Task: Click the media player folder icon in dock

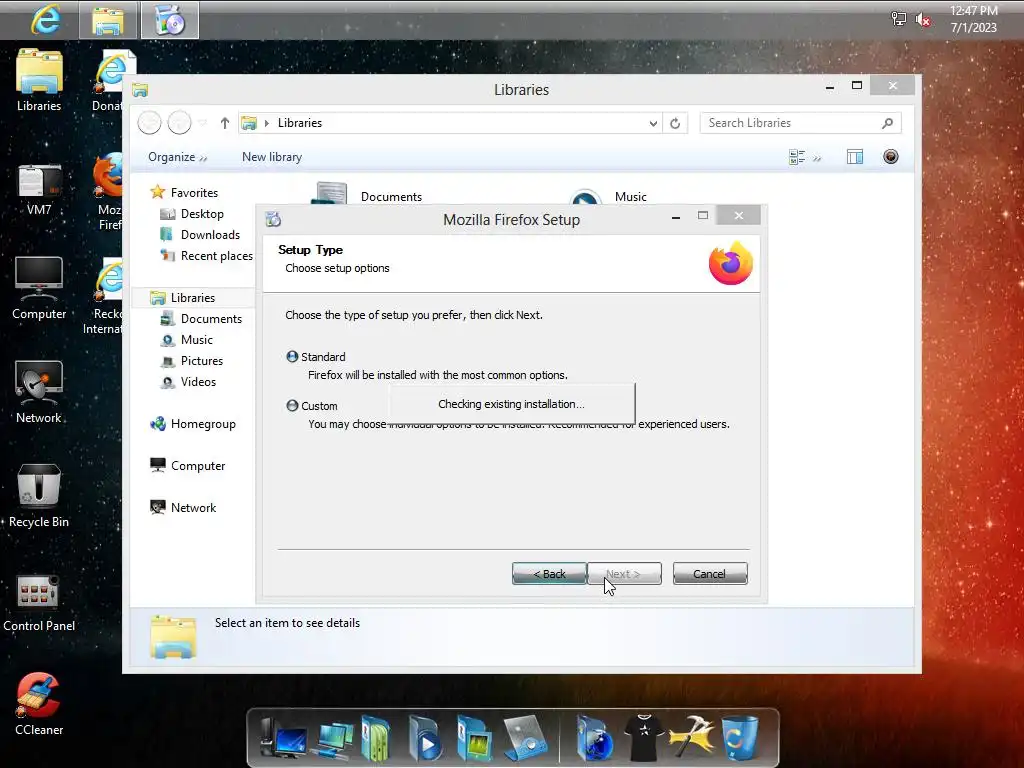Action: pyautogui.click(x=424, y=739)
